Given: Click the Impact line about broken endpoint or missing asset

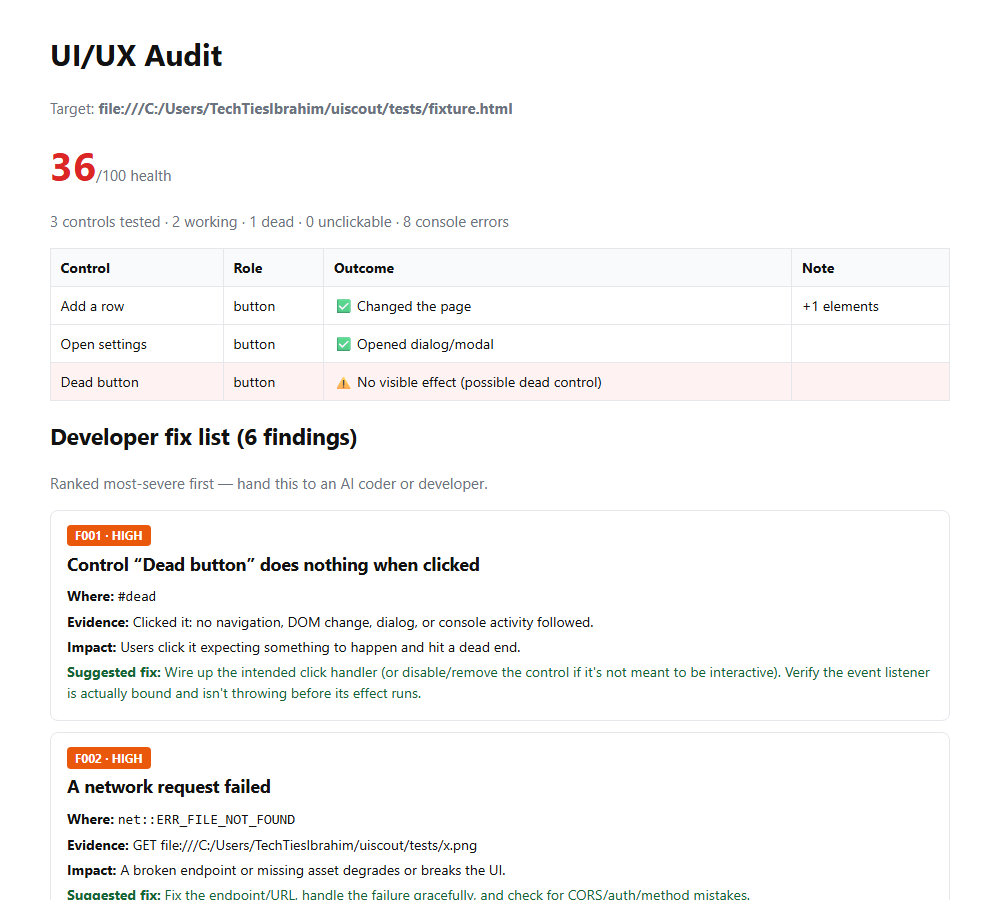Looking at the screenshot, I should 286,871.
